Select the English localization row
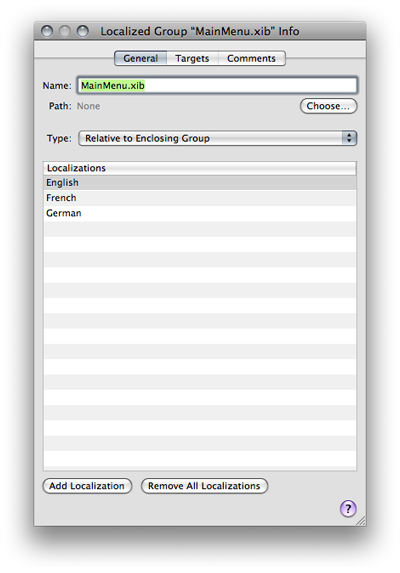This screenshot has height=573, width=400. pyautogui.click(x=200, y=182)
